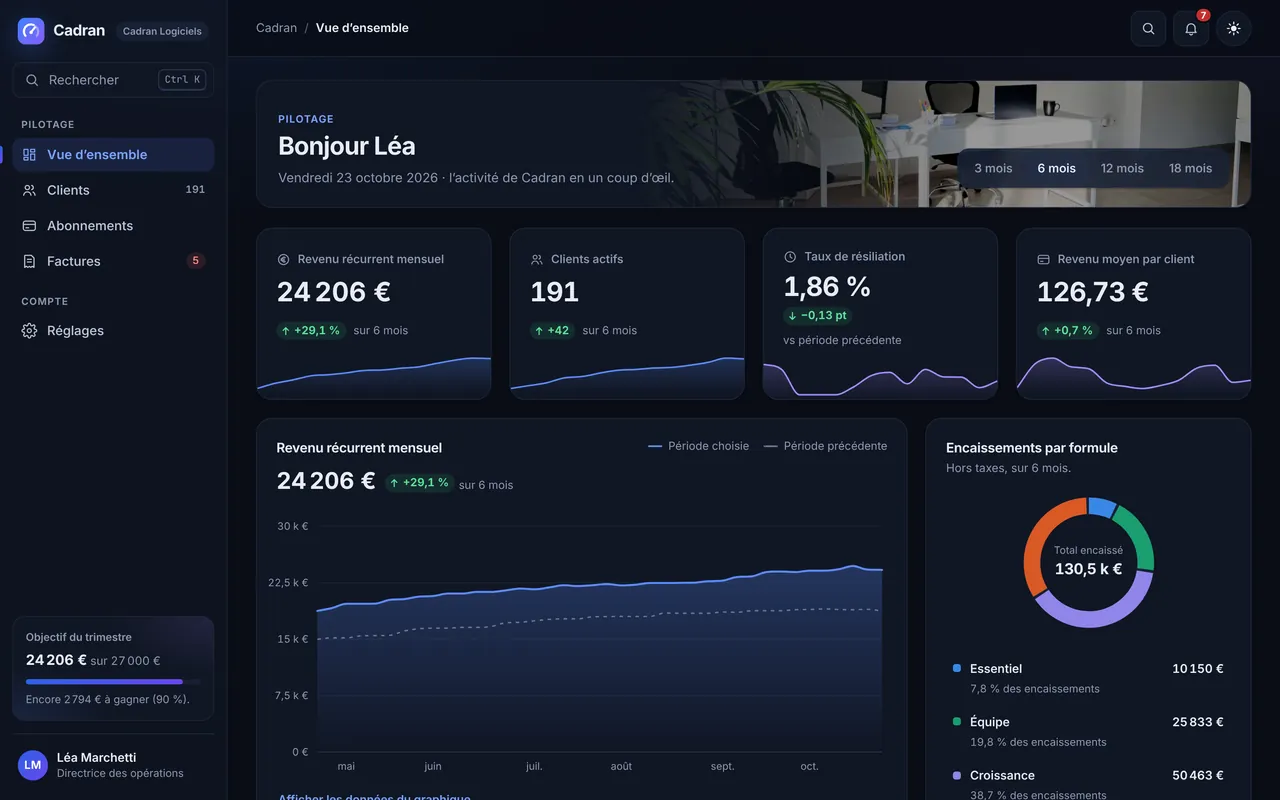
Task: Click the magnifier icon inside Rechercher field
Action: pyautogui.click(x=32, y=80)
